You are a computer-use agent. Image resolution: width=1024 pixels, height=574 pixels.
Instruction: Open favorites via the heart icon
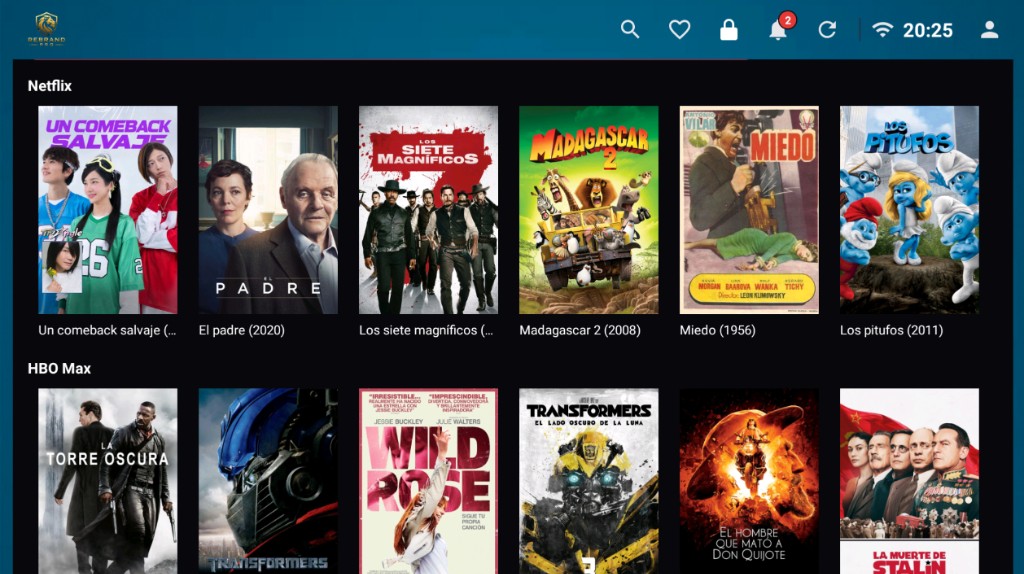679,29
